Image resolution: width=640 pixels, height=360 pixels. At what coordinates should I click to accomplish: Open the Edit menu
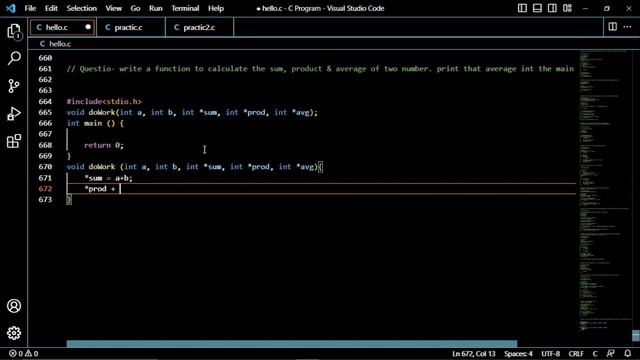coord(51,8)
